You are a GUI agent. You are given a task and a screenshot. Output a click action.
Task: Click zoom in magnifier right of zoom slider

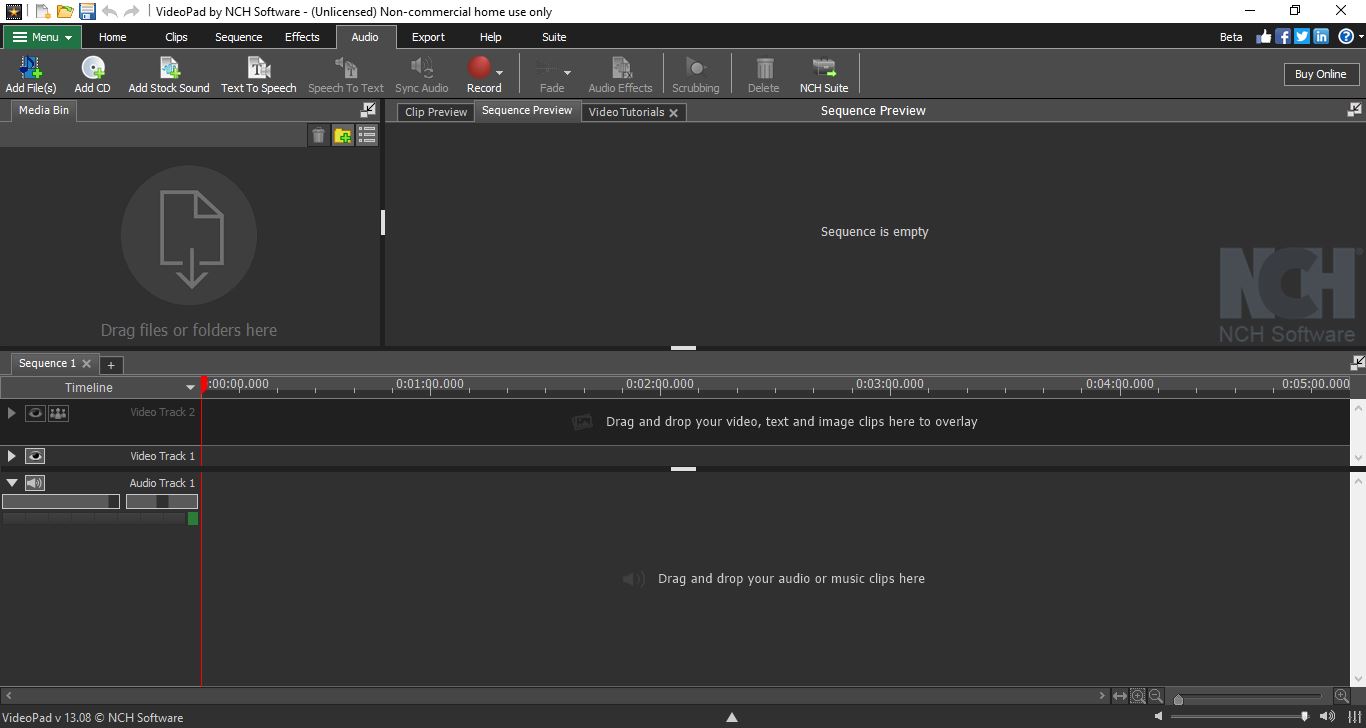1341,696
